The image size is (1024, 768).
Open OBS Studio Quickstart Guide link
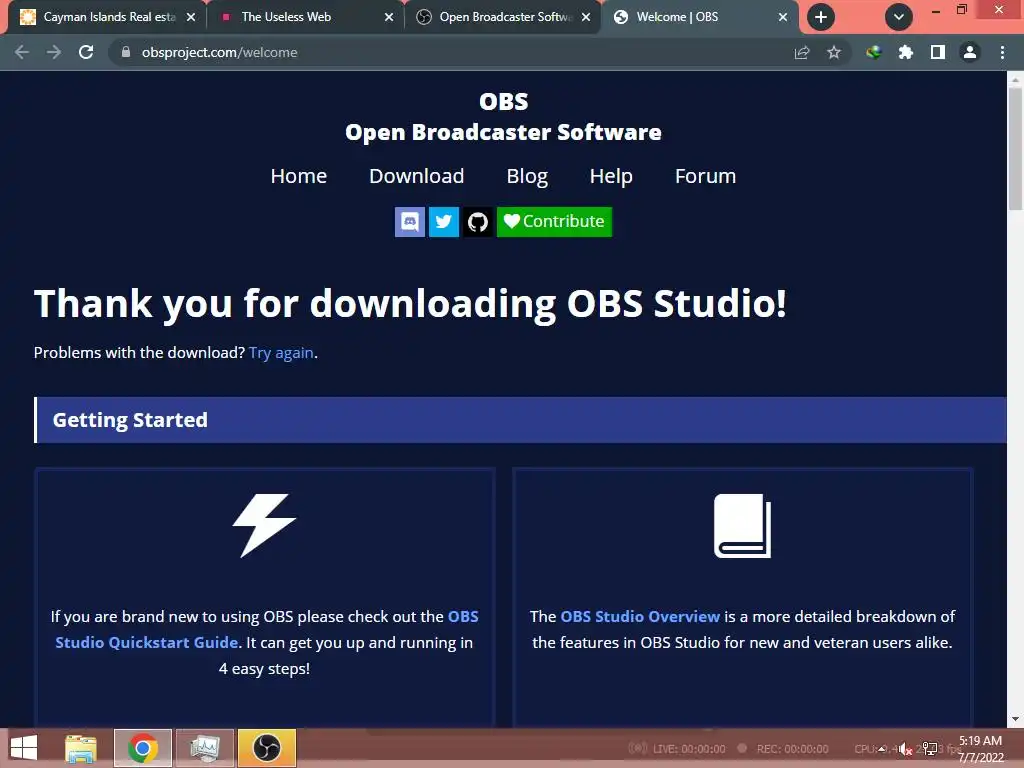266,630
